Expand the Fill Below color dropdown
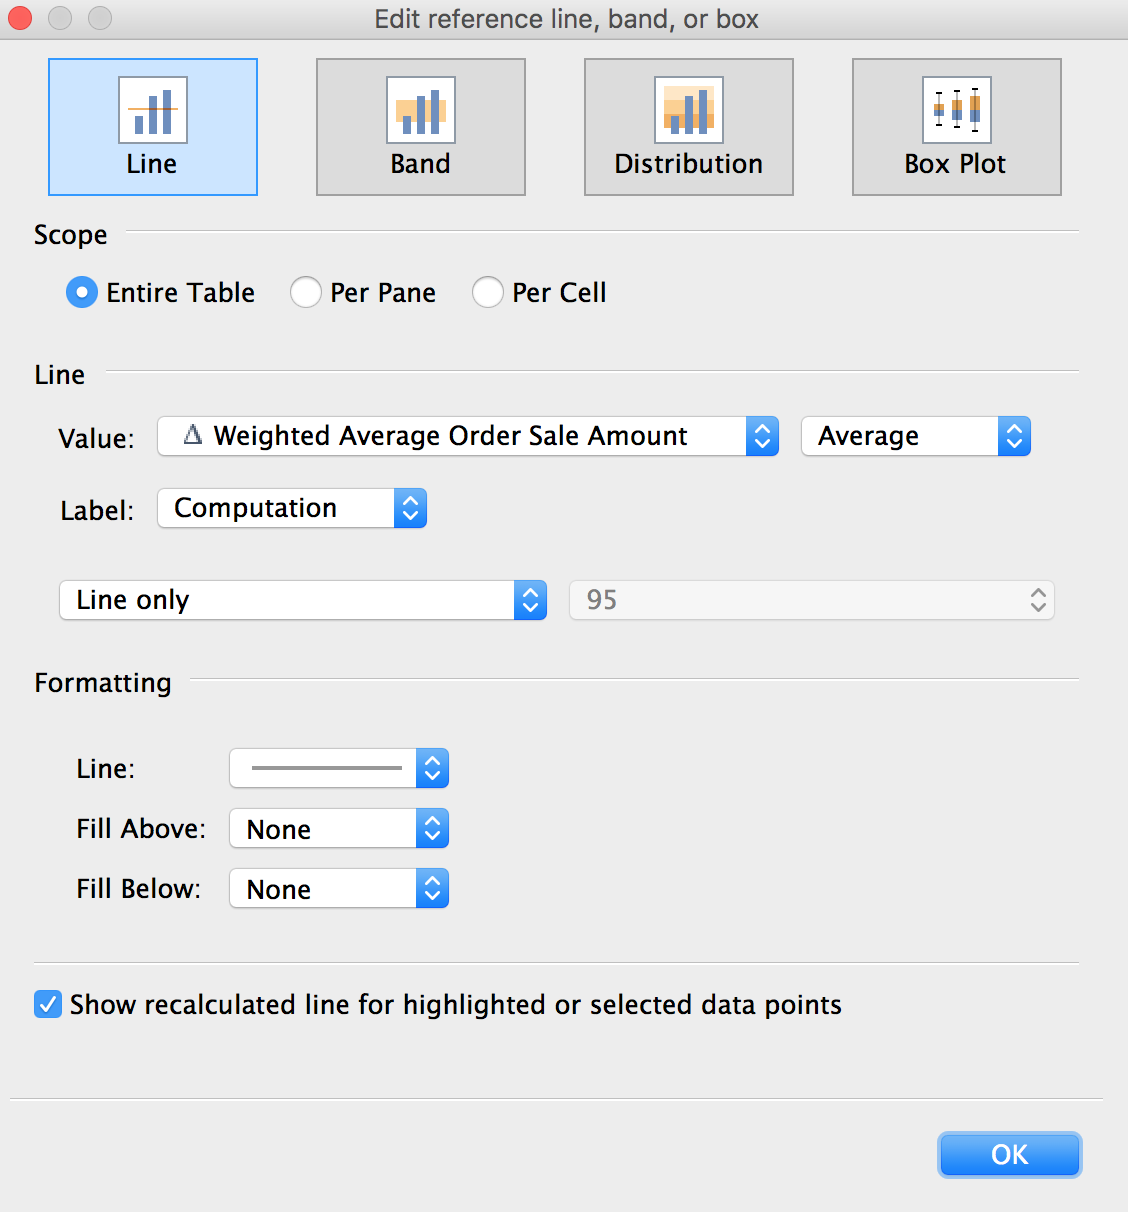Image resolution: width=1128 pixels, height=1212 pixels. pyautogui.click(x=339, y=889)
